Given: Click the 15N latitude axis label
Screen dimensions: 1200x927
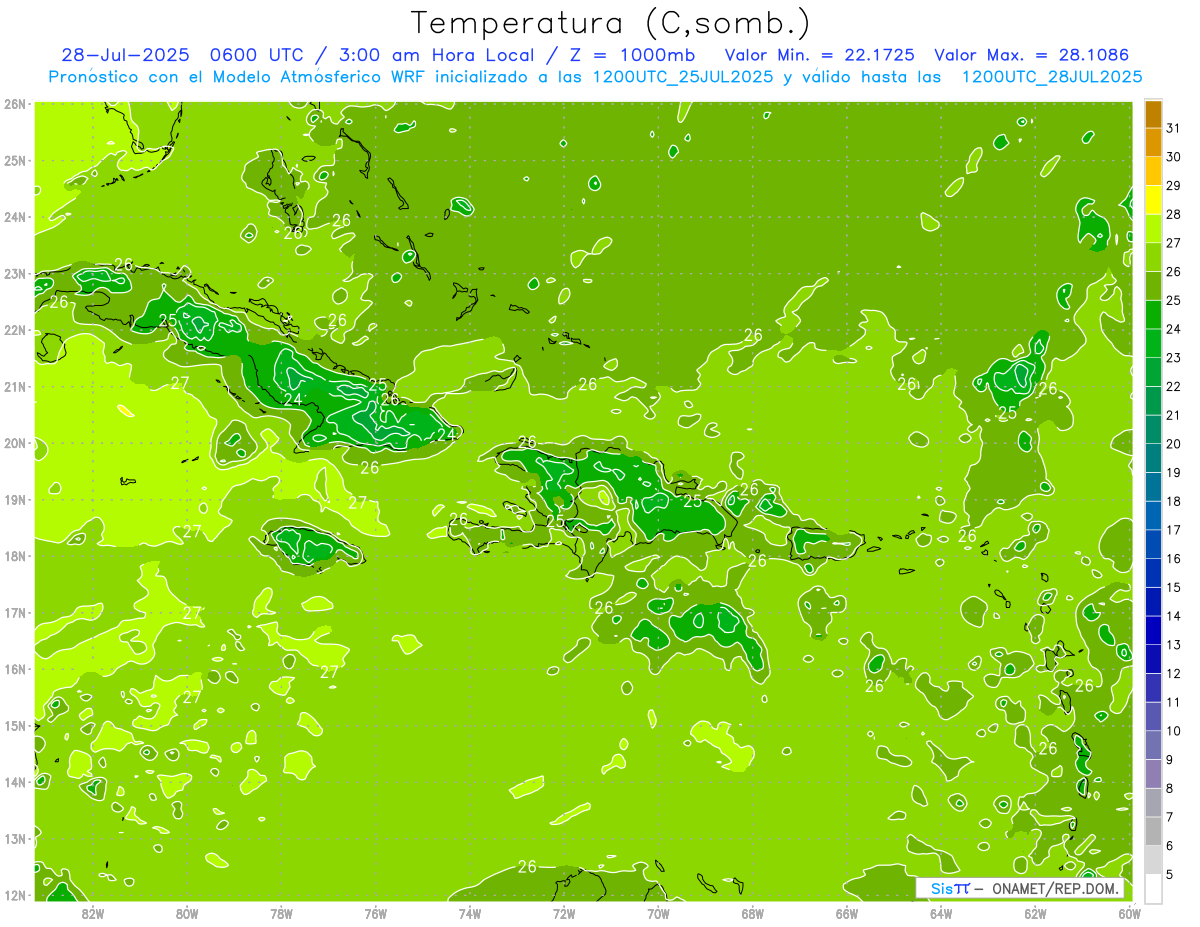Looking at the screenshot, I should coord(16,725).
